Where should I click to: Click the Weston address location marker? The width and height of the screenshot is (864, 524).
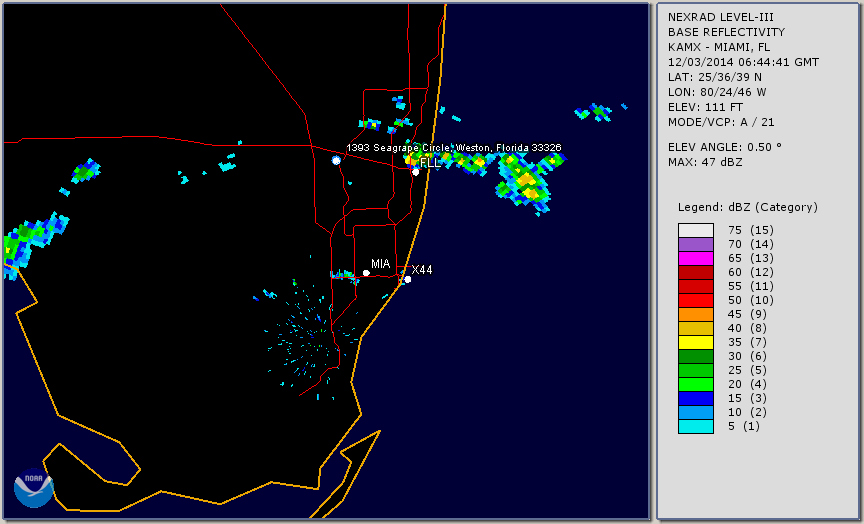pyautogui.click(x=336, y=160)
